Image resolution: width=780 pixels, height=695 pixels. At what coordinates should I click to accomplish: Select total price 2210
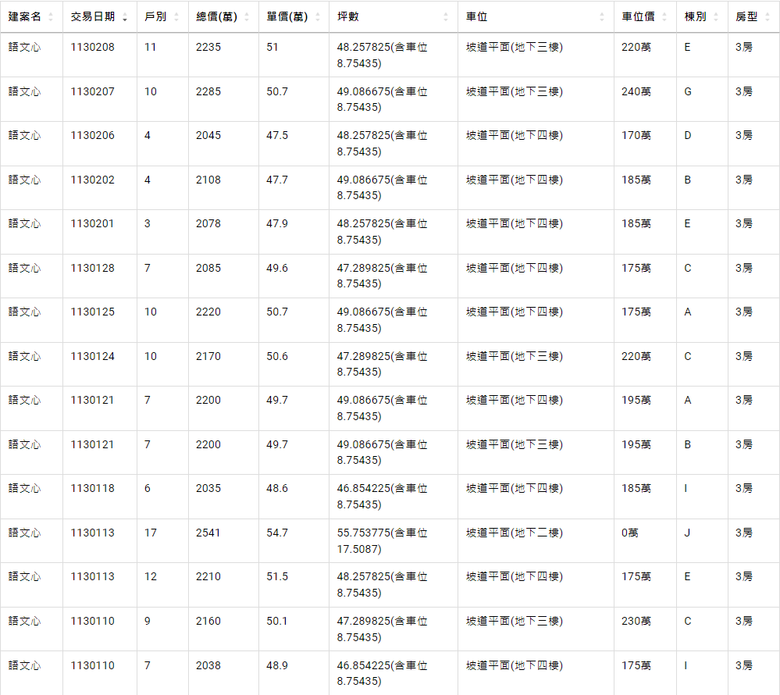208,577
